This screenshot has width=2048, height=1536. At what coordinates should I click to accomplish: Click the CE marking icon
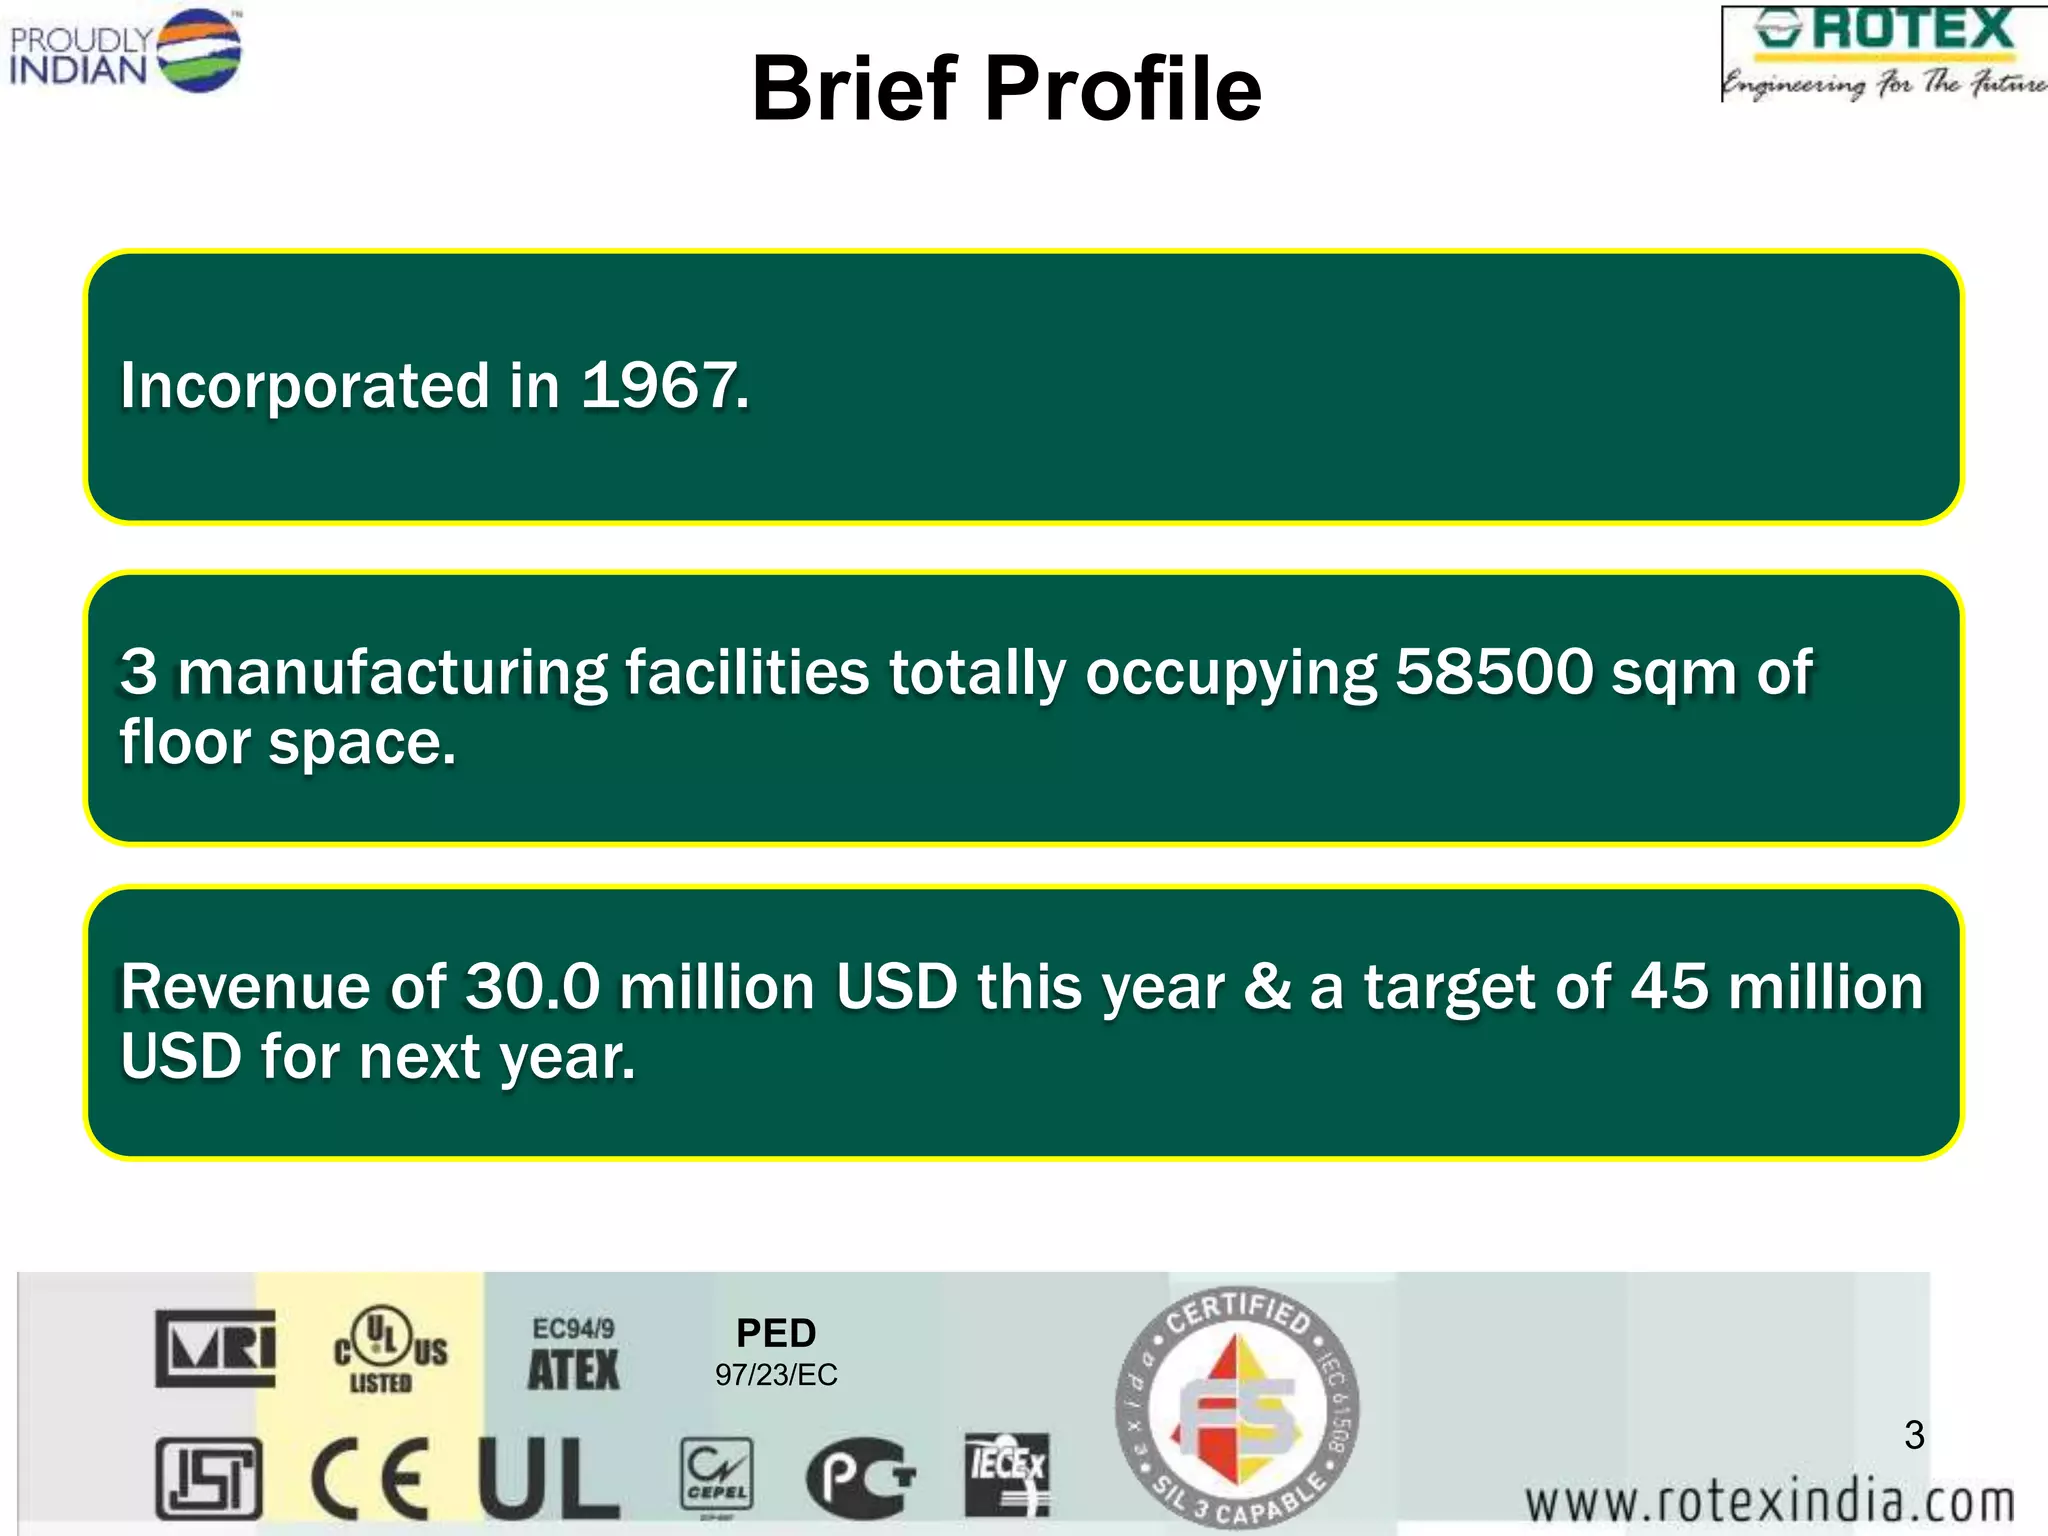[x=370, y=1479]
